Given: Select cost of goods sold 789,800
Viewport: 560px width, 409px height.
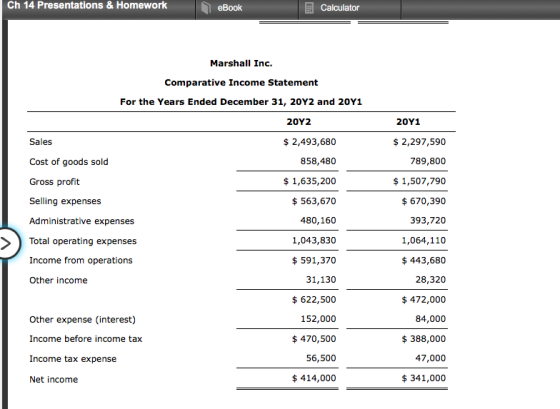Looking at the screenshot, I should click(x=428, y=161).
